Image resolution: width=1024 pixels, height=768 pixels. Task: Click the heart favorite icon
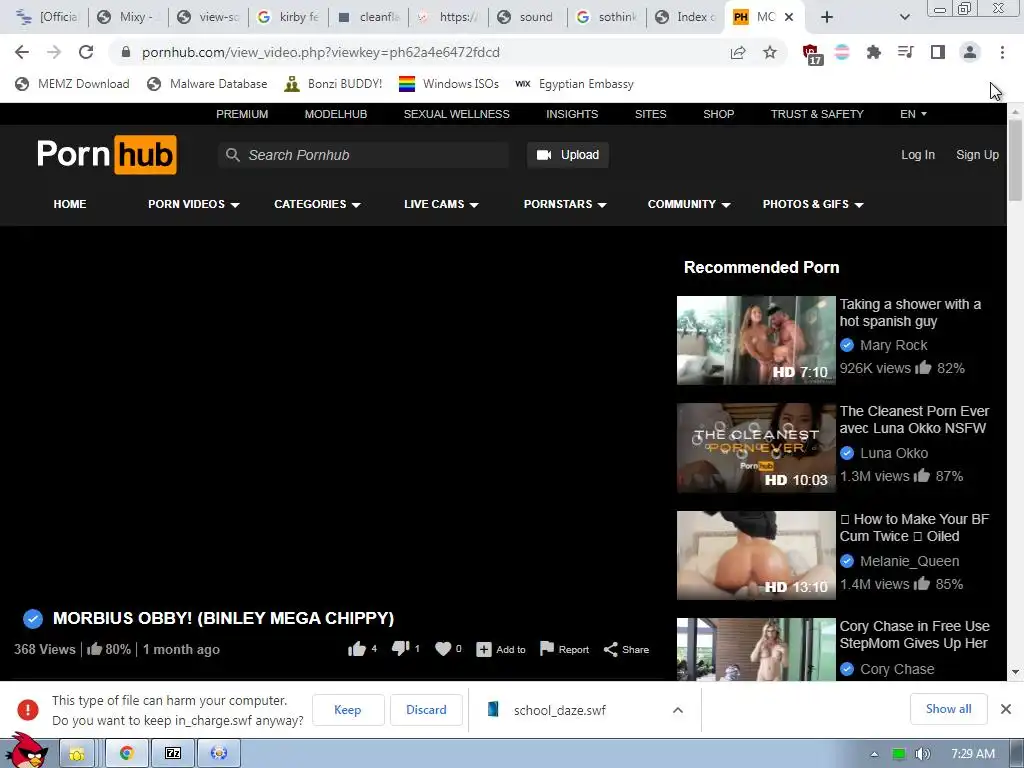[x=443, y=648]
